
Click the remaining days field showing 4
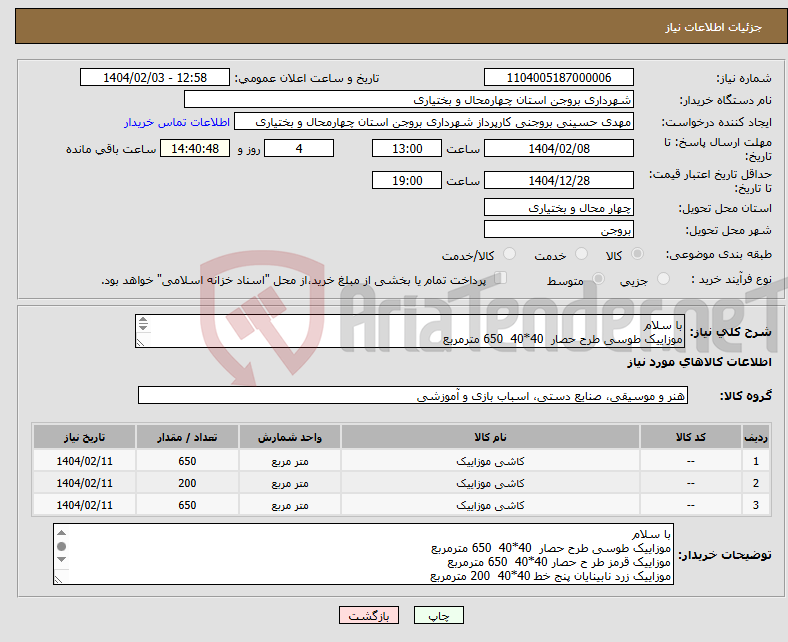coord(299,148)
